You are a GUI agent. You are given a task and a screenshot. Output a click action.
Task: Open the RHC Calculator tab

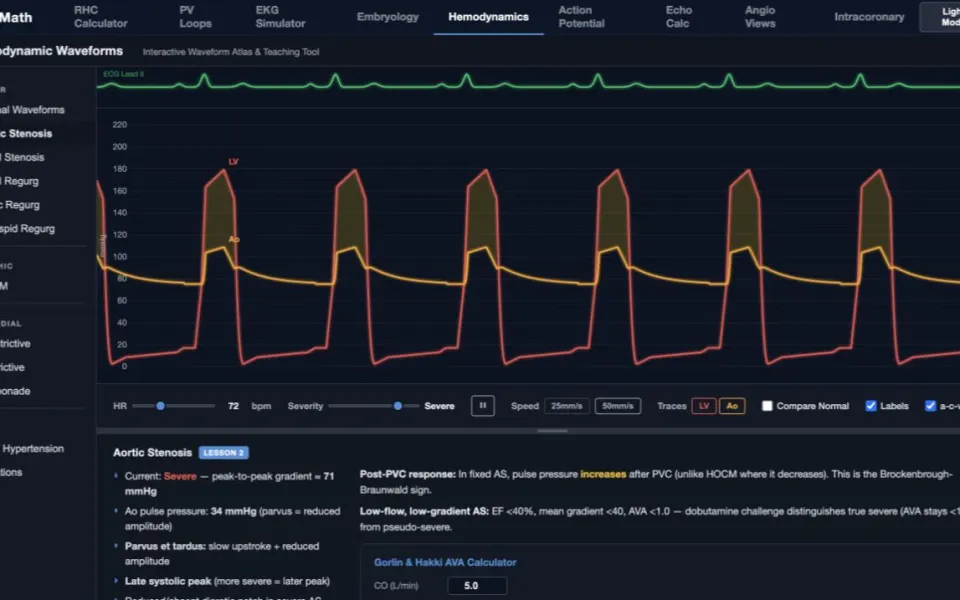(x=100, y=17)
